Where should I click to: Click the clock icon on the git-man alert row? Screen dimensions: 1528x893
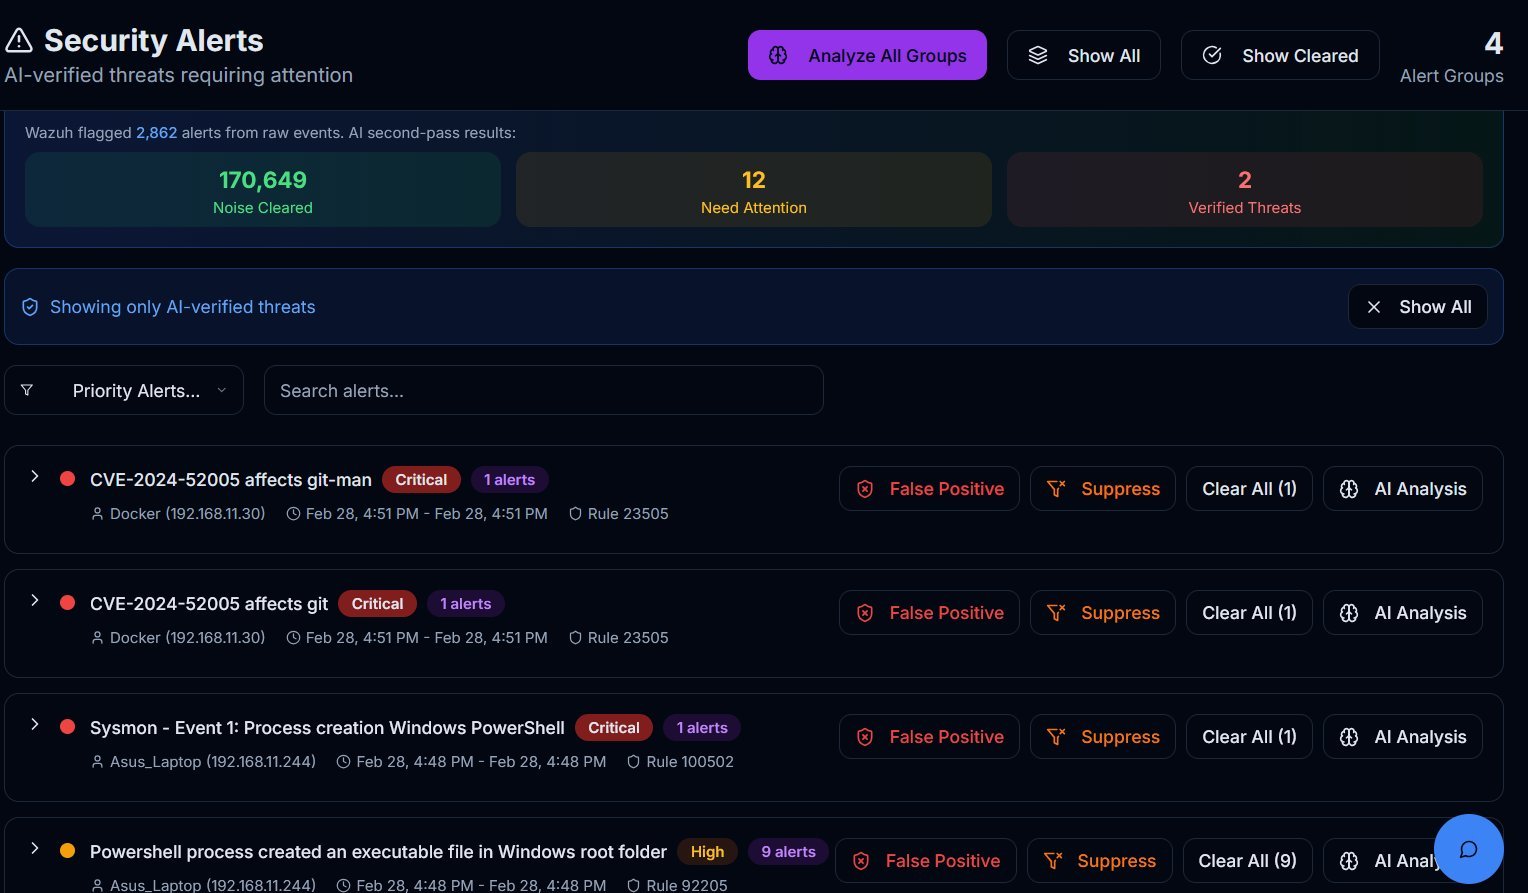[292, 513]
